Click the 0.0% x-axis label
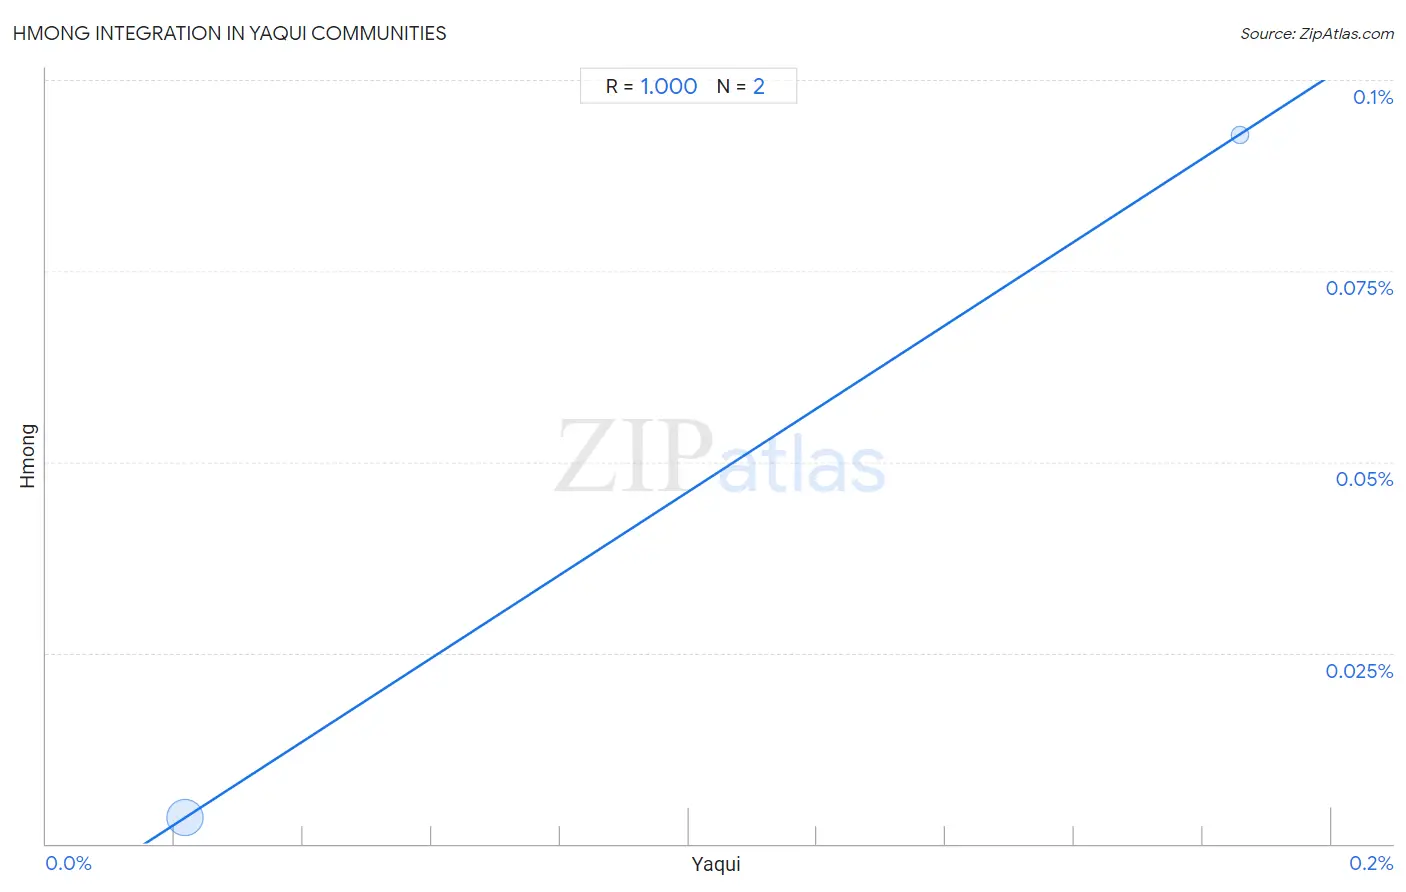1406x892 pixels. [x=69, y=863]
